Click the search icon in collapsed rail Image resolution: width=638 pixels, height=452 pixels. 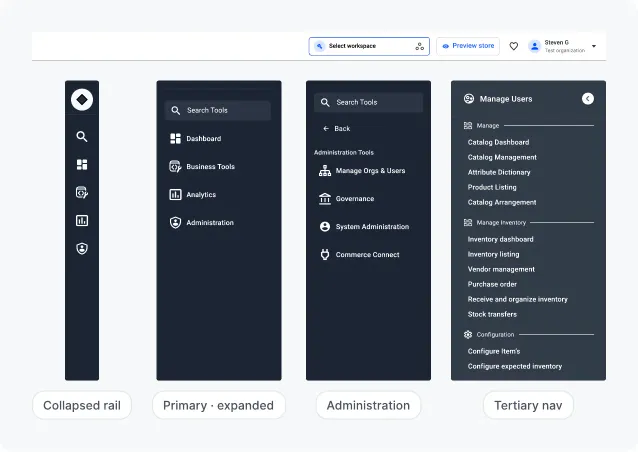[82, 137]
